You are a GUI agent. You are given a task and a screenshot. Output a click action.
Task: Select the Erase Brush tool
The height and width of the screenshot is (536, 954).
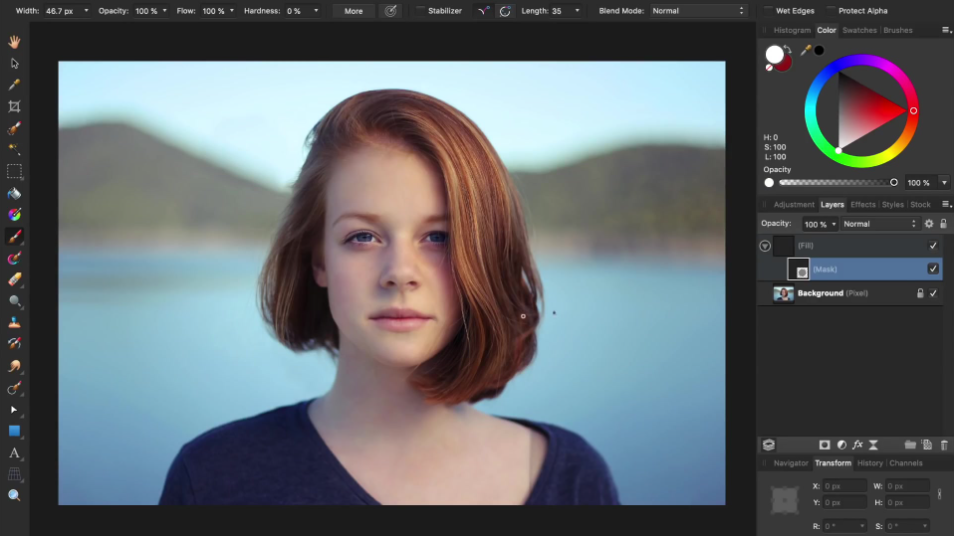(x=14, y=279)
